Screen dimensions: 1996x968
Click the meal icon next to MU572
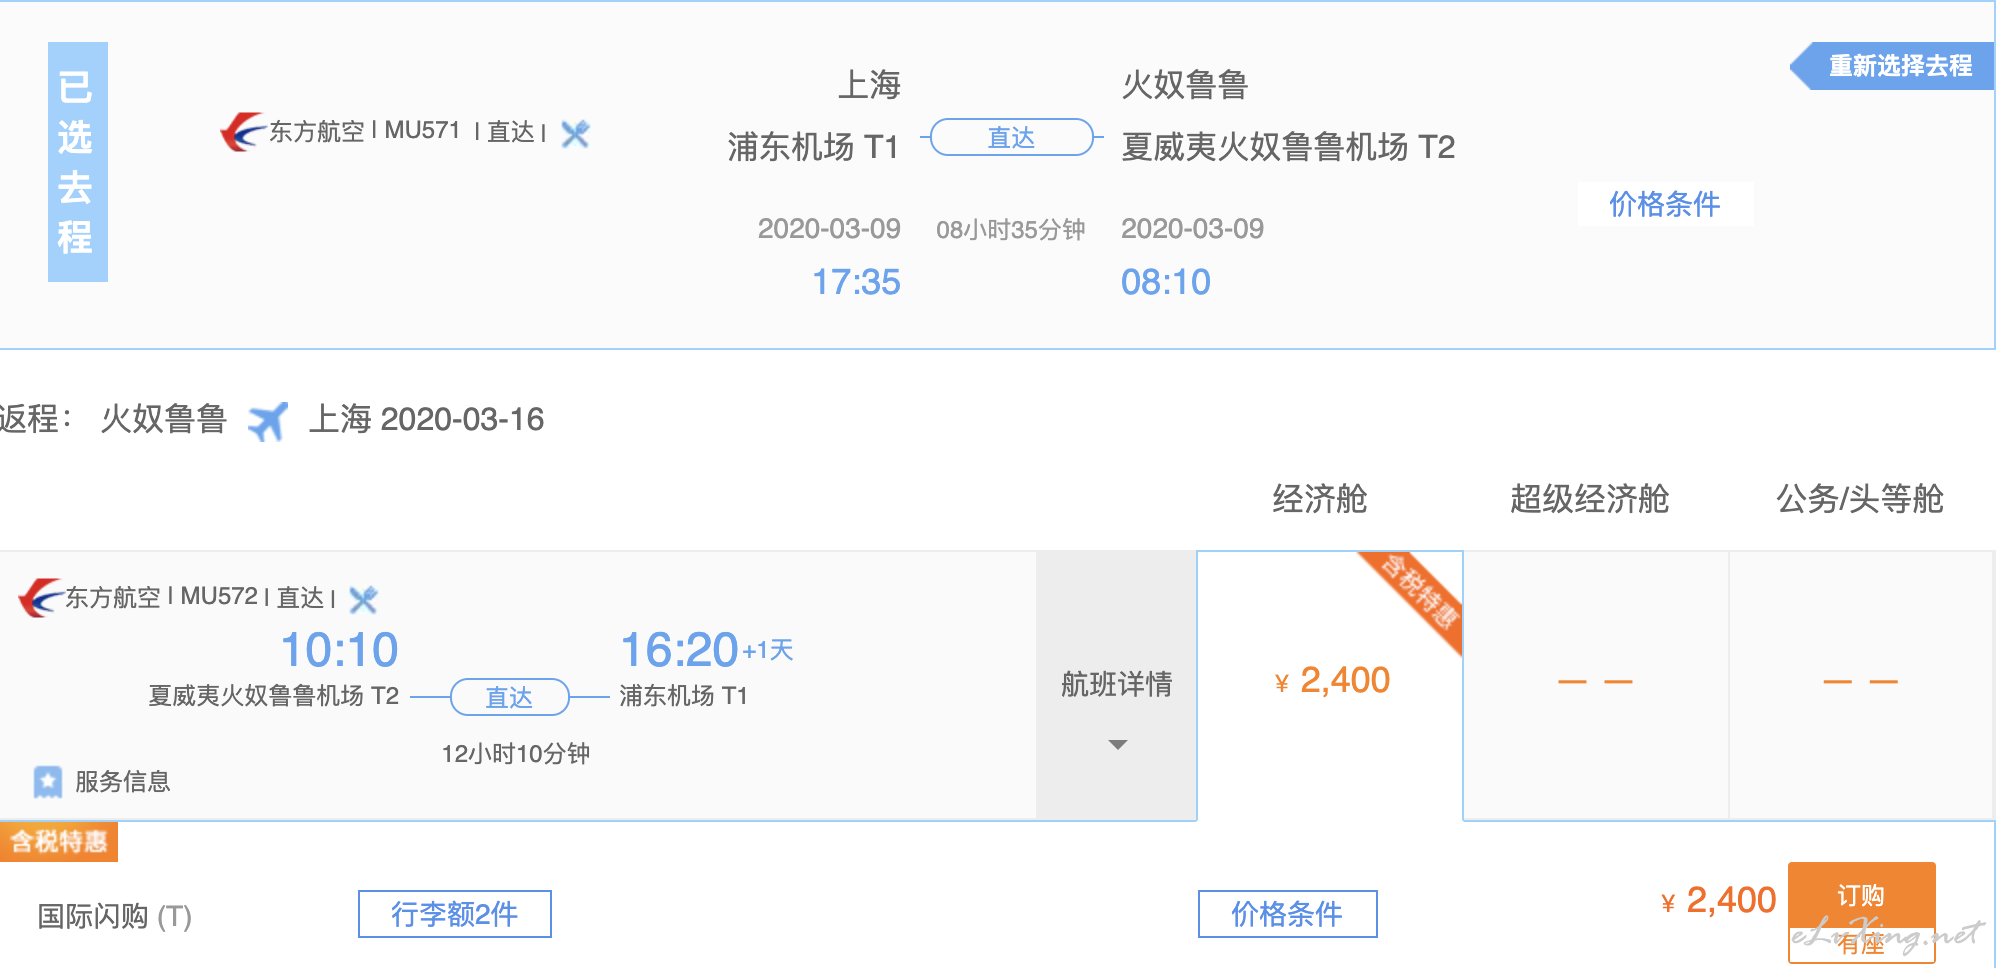coord(363,600)
